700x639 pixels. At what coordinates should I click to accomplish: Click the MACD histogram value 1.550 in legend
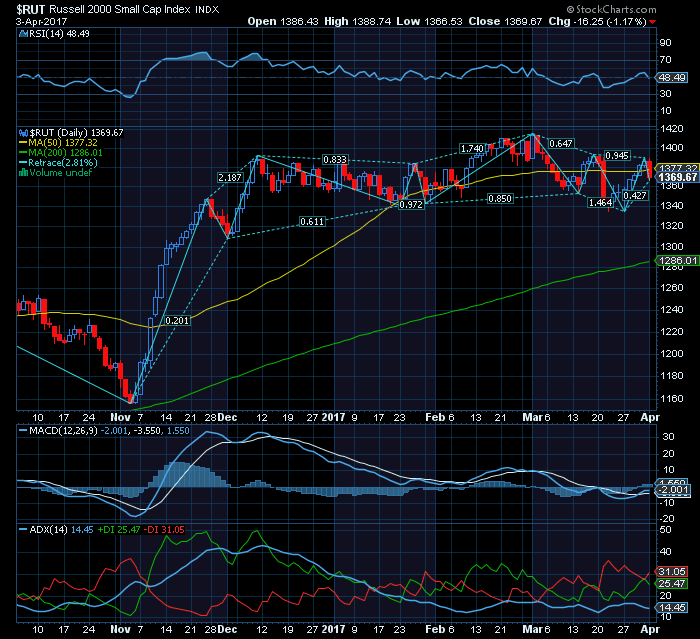click(178, 431)
